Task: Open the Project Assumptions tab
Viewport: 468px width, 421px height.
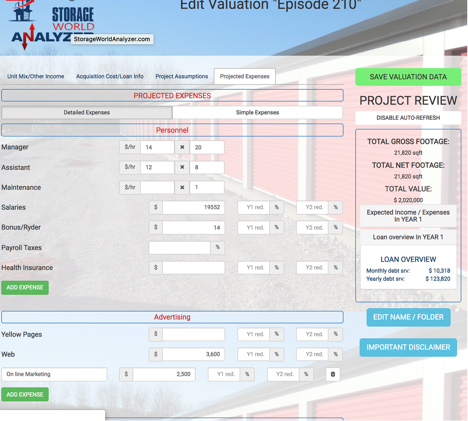Action: click(x=182, y=76)
